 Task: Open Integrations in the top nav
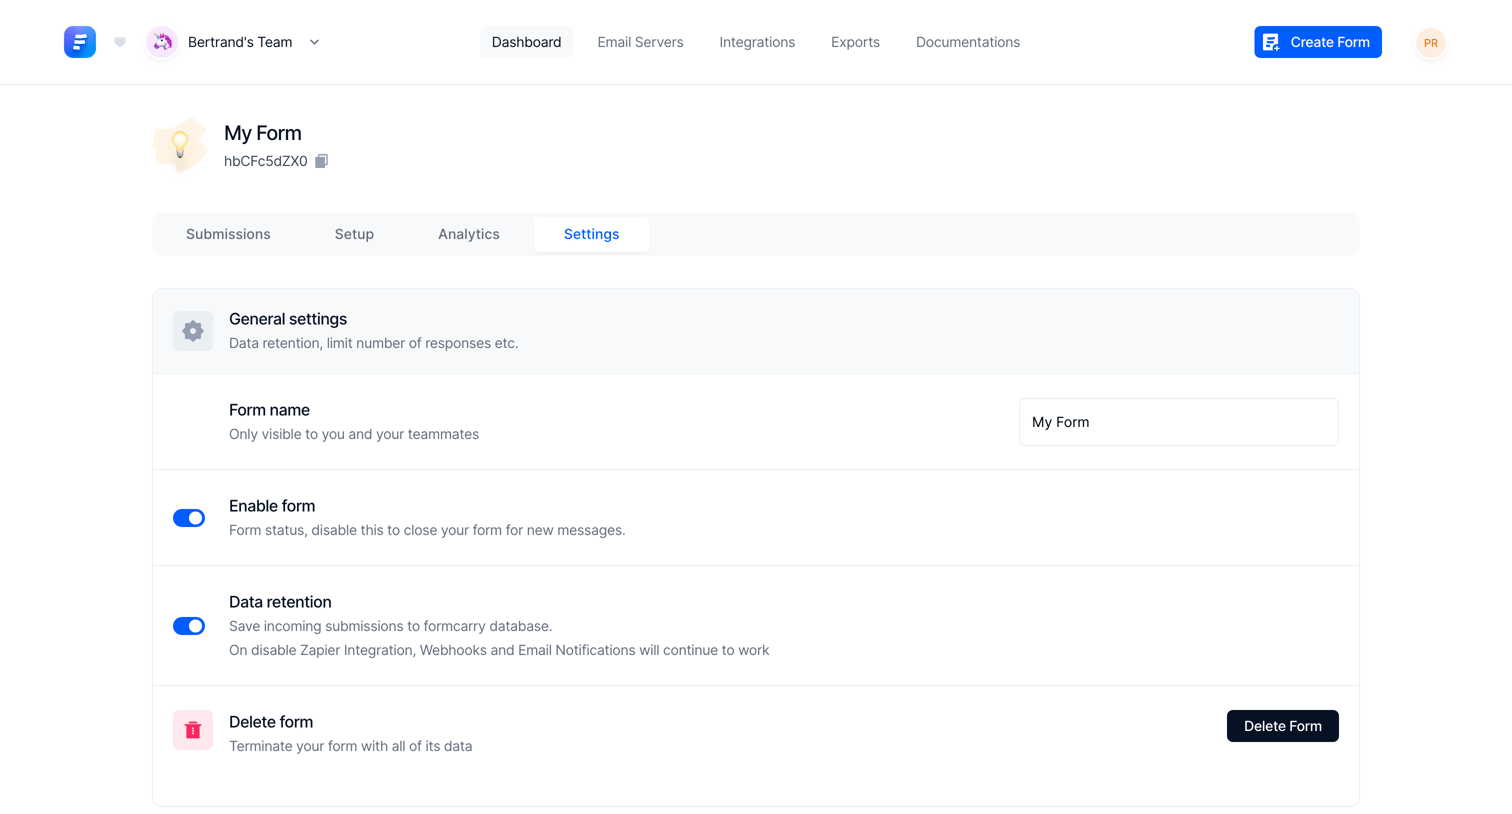click(x=757, y=42)
